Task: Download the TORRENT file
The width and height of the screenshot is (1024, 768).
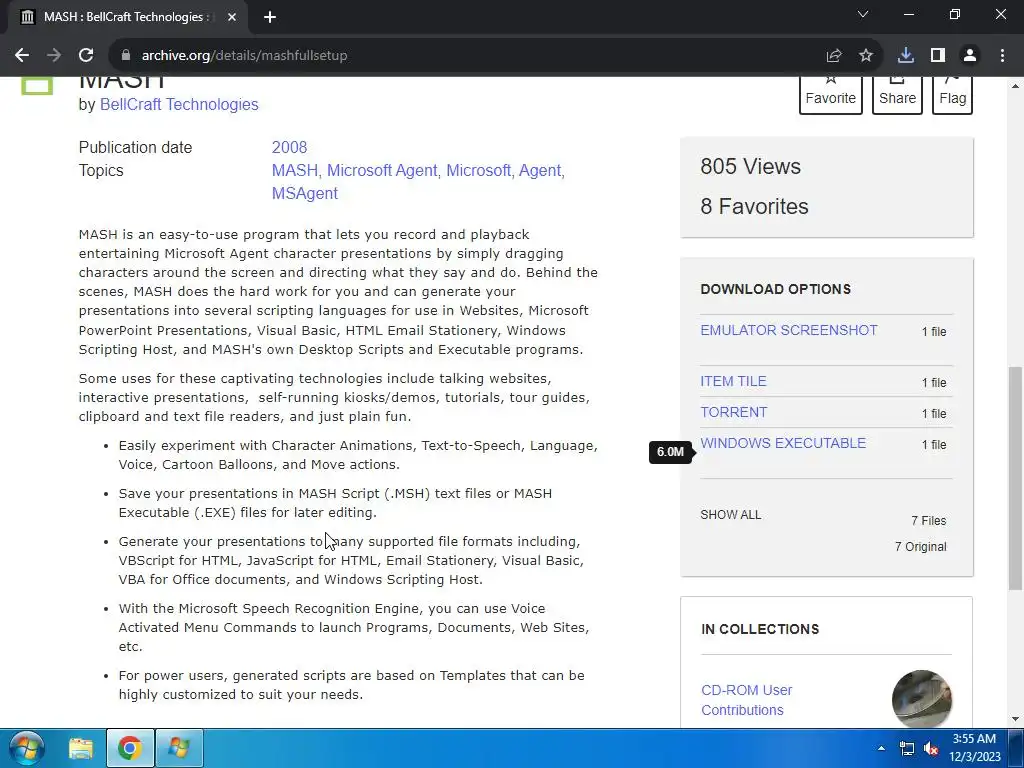Action: 734,412
